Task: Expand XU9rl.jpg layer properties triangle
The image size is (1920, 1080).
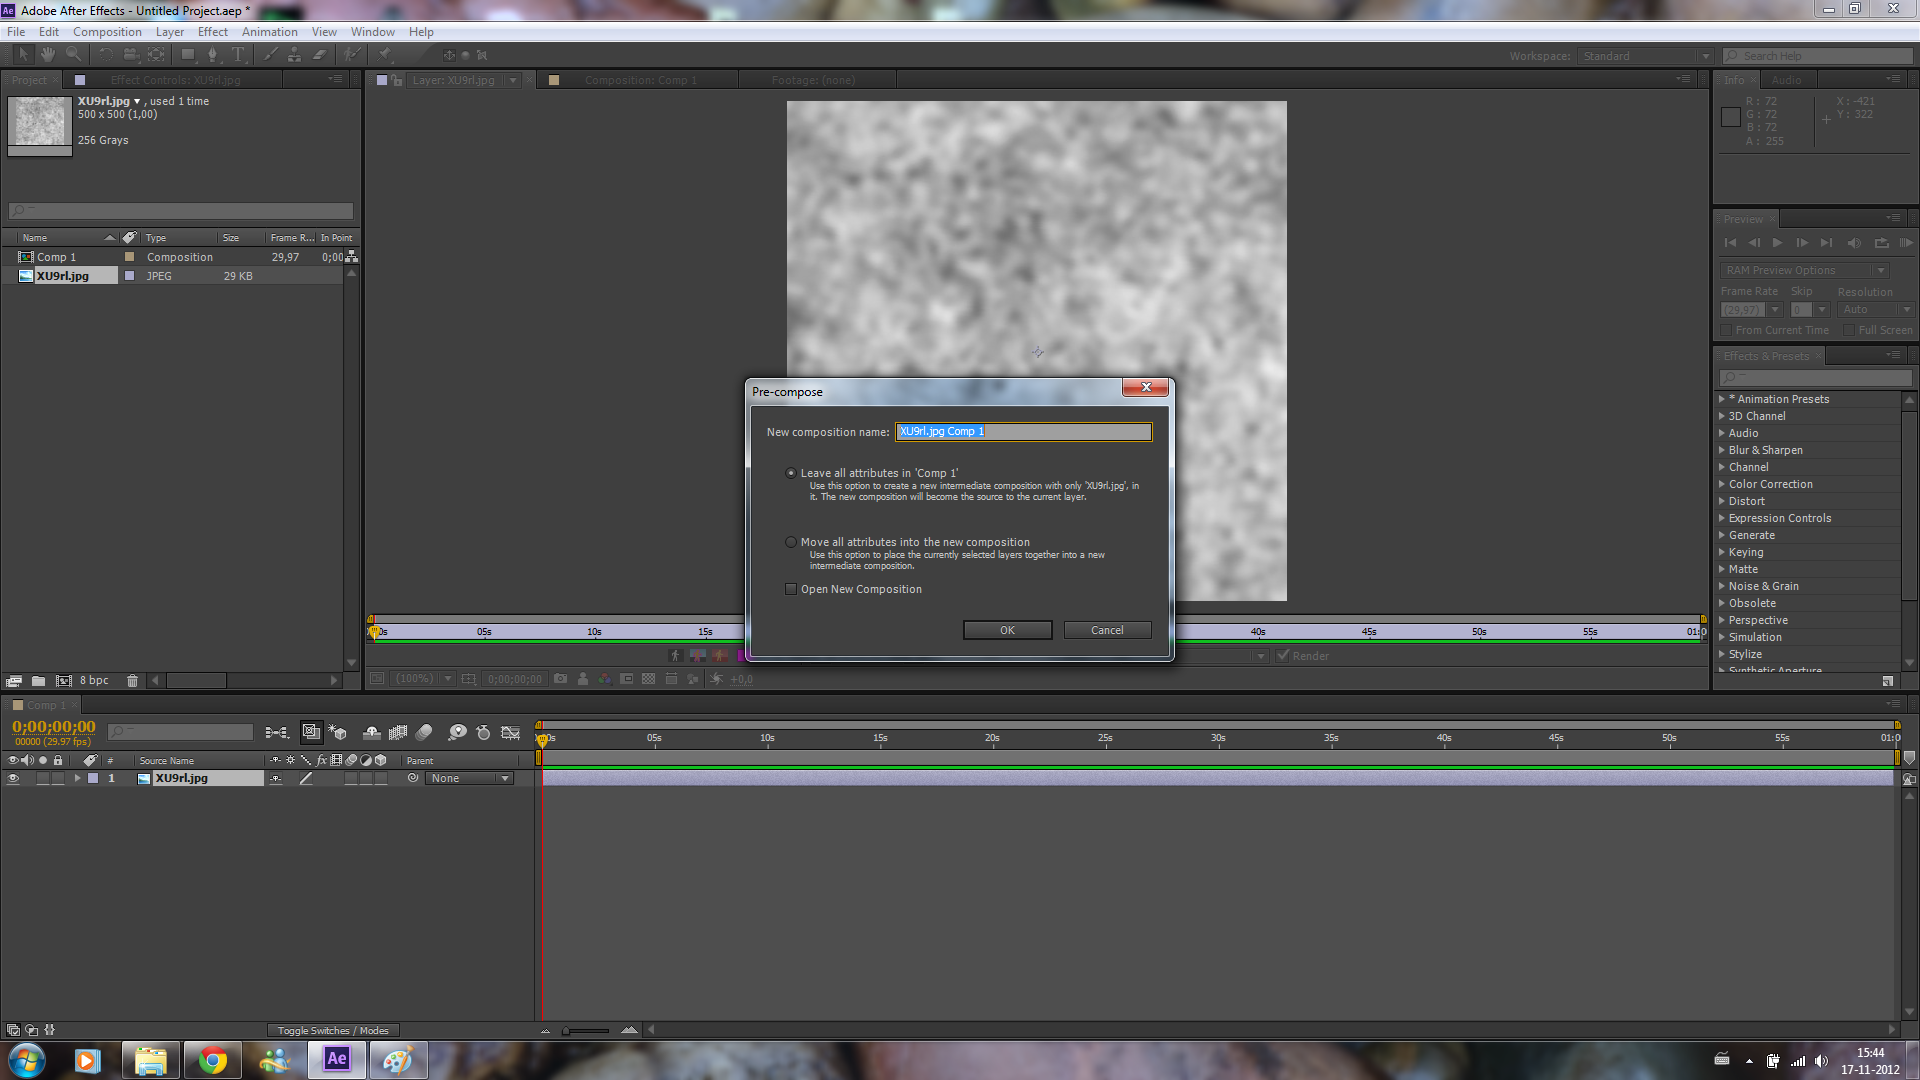Action: 77,778
